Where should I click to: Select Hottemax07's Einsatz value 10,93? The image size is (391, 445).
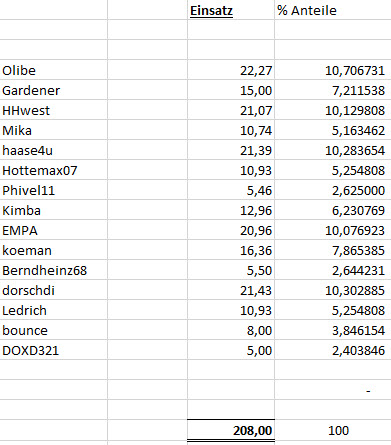(231, 170)
